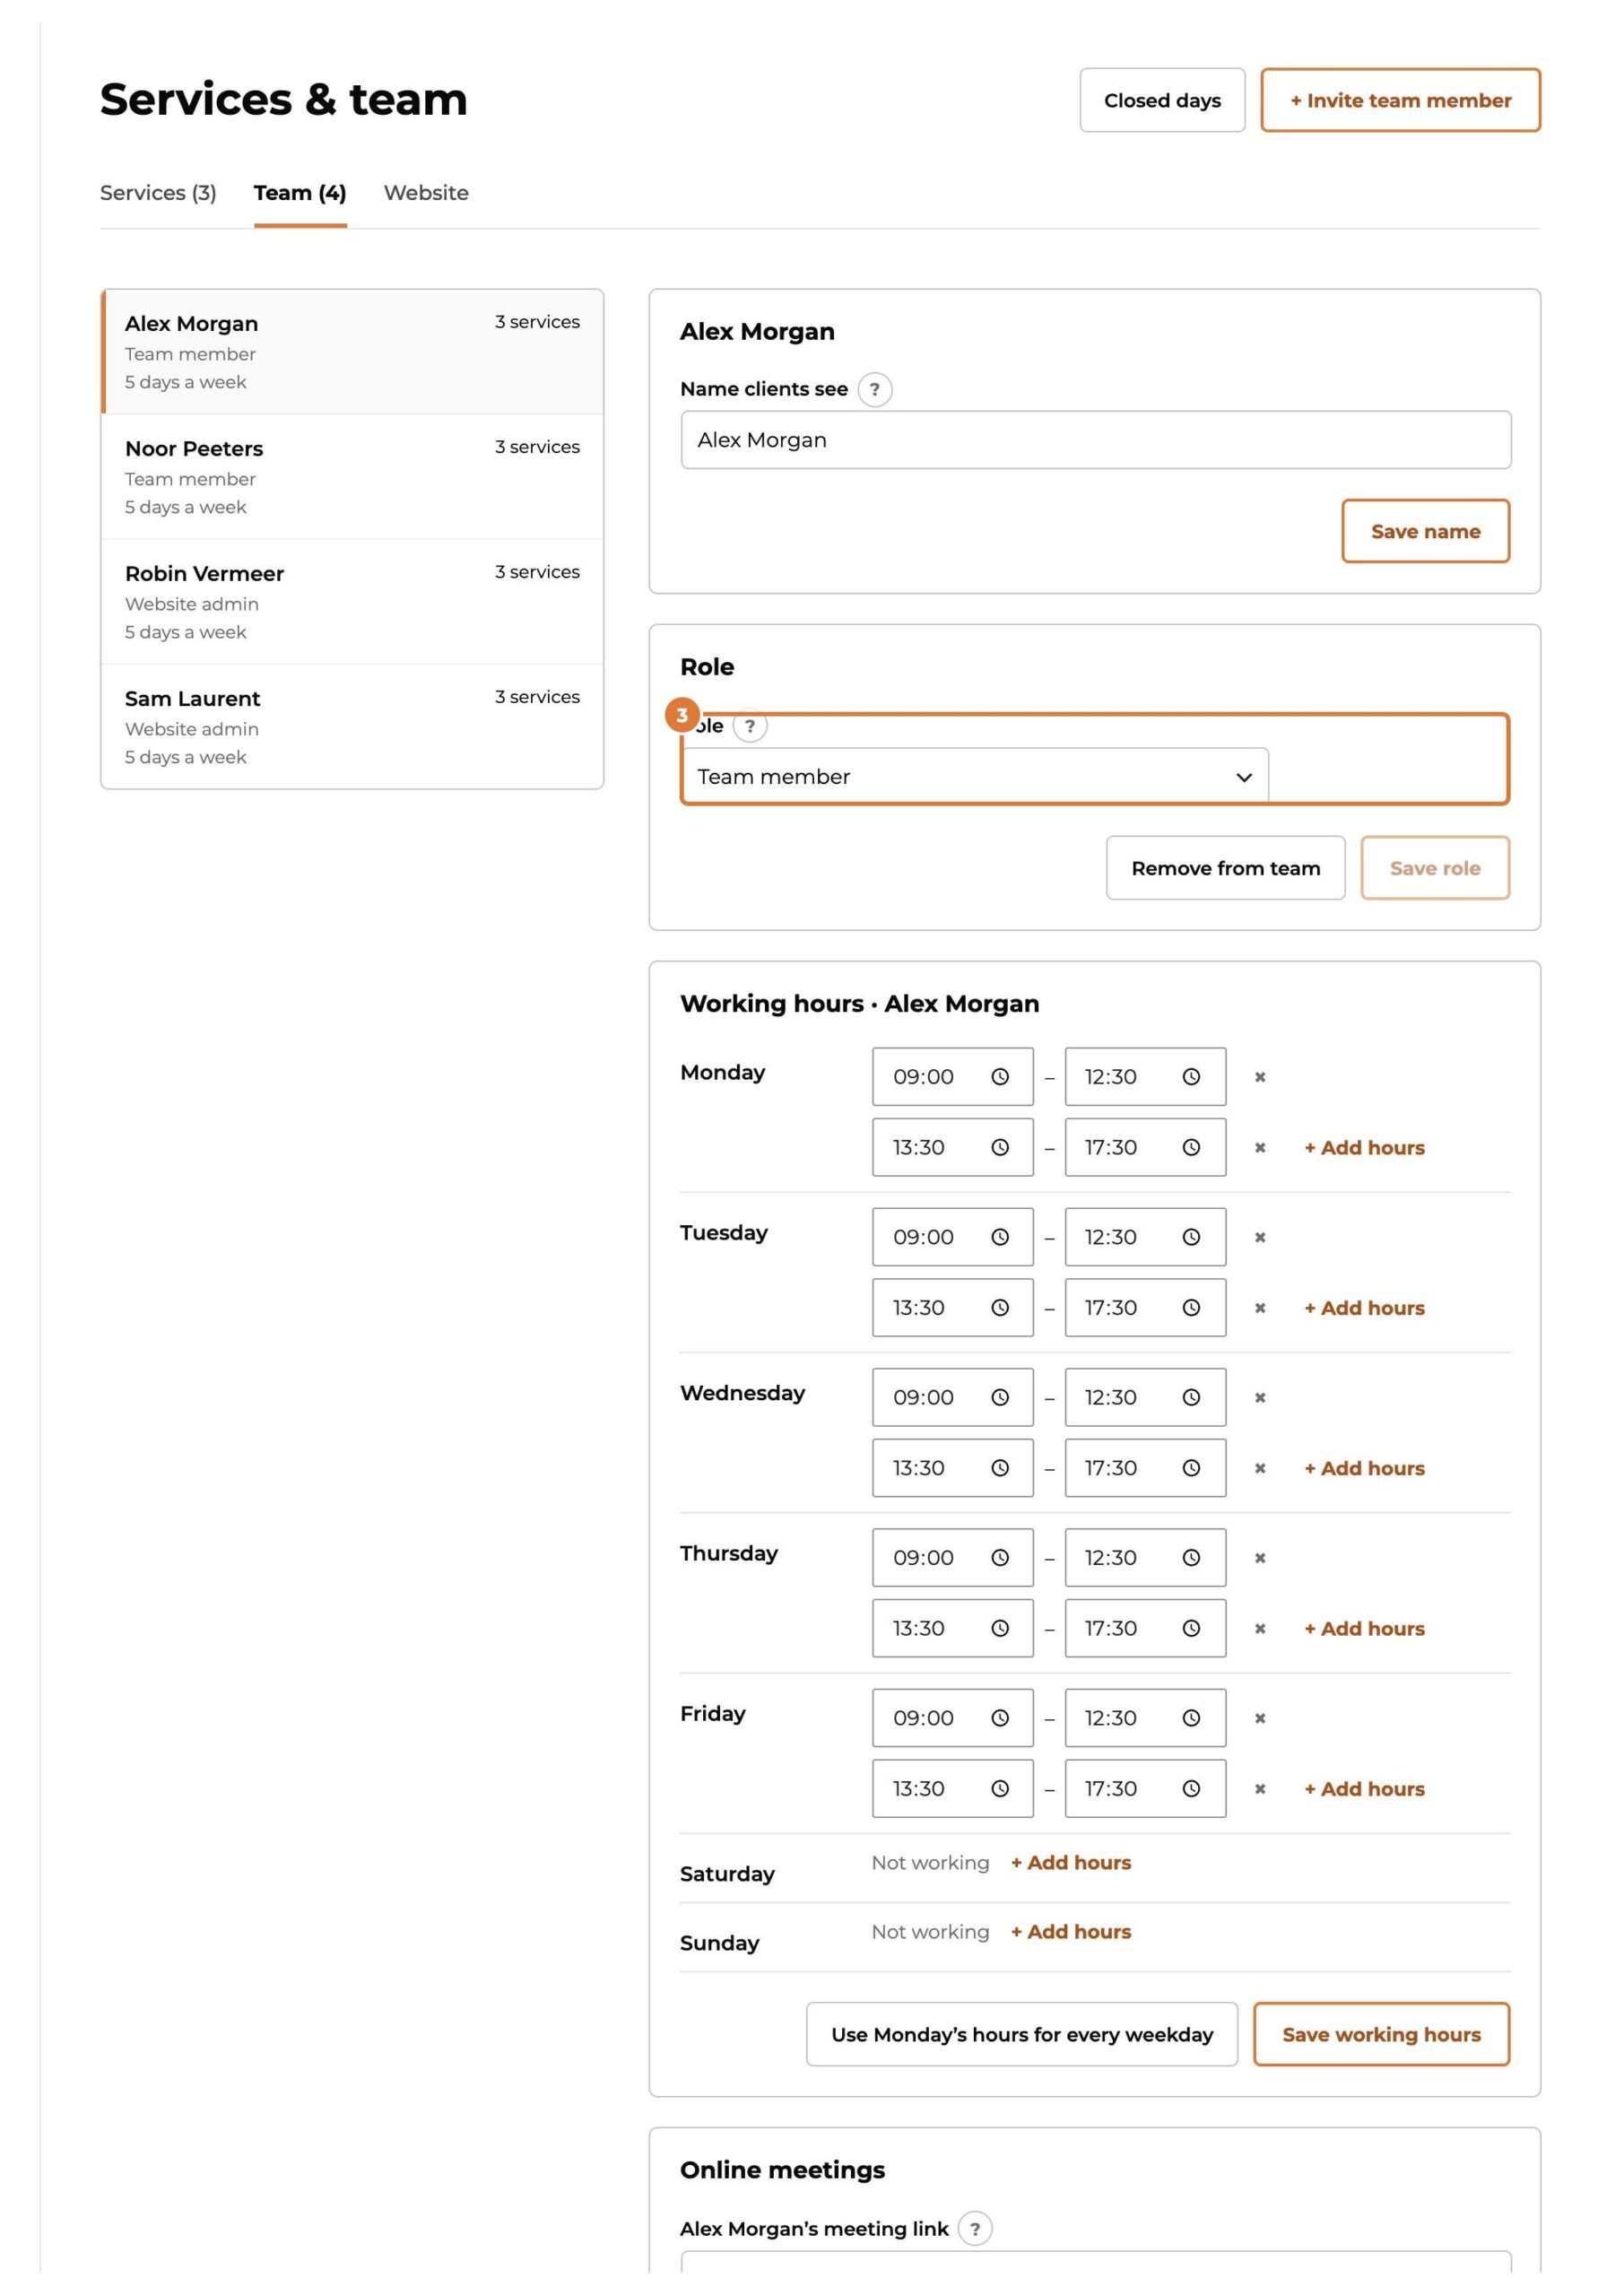Click the Closed days button

[x=1162, y=100]
